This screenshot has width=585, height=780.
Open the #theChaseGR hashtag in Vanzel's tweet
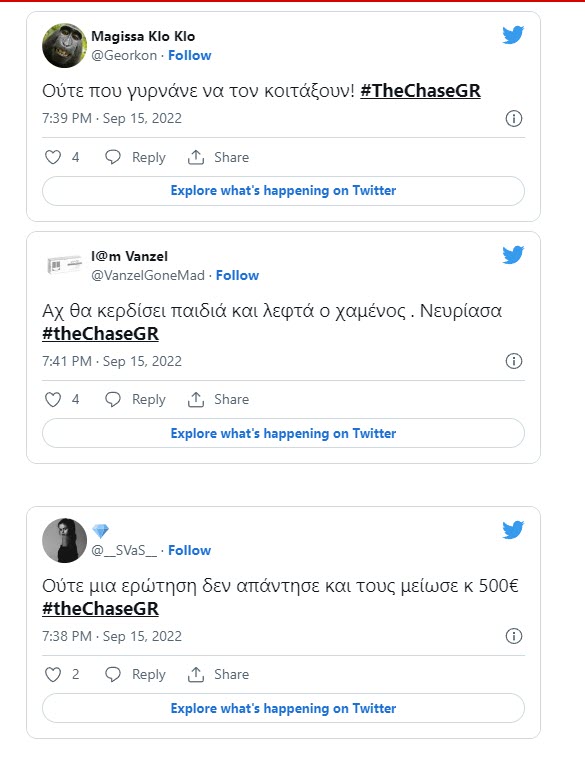pos(100,333)
